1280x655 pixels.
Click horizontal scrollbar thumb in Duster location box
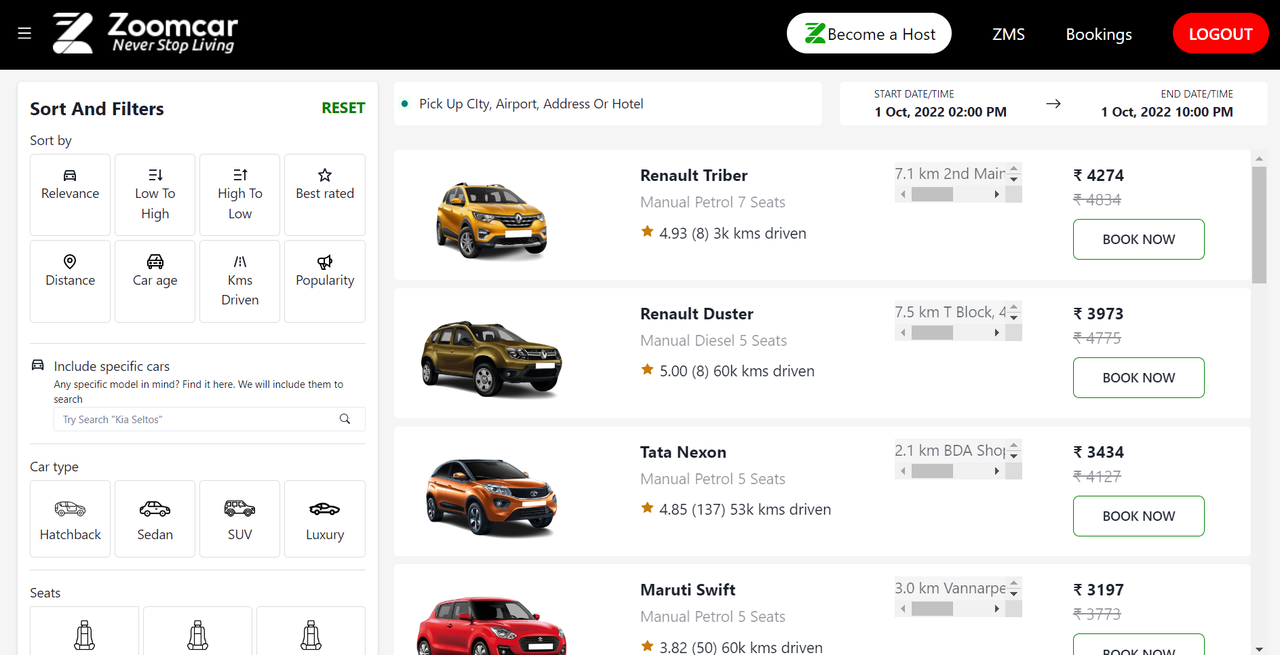tap(932, 333)
